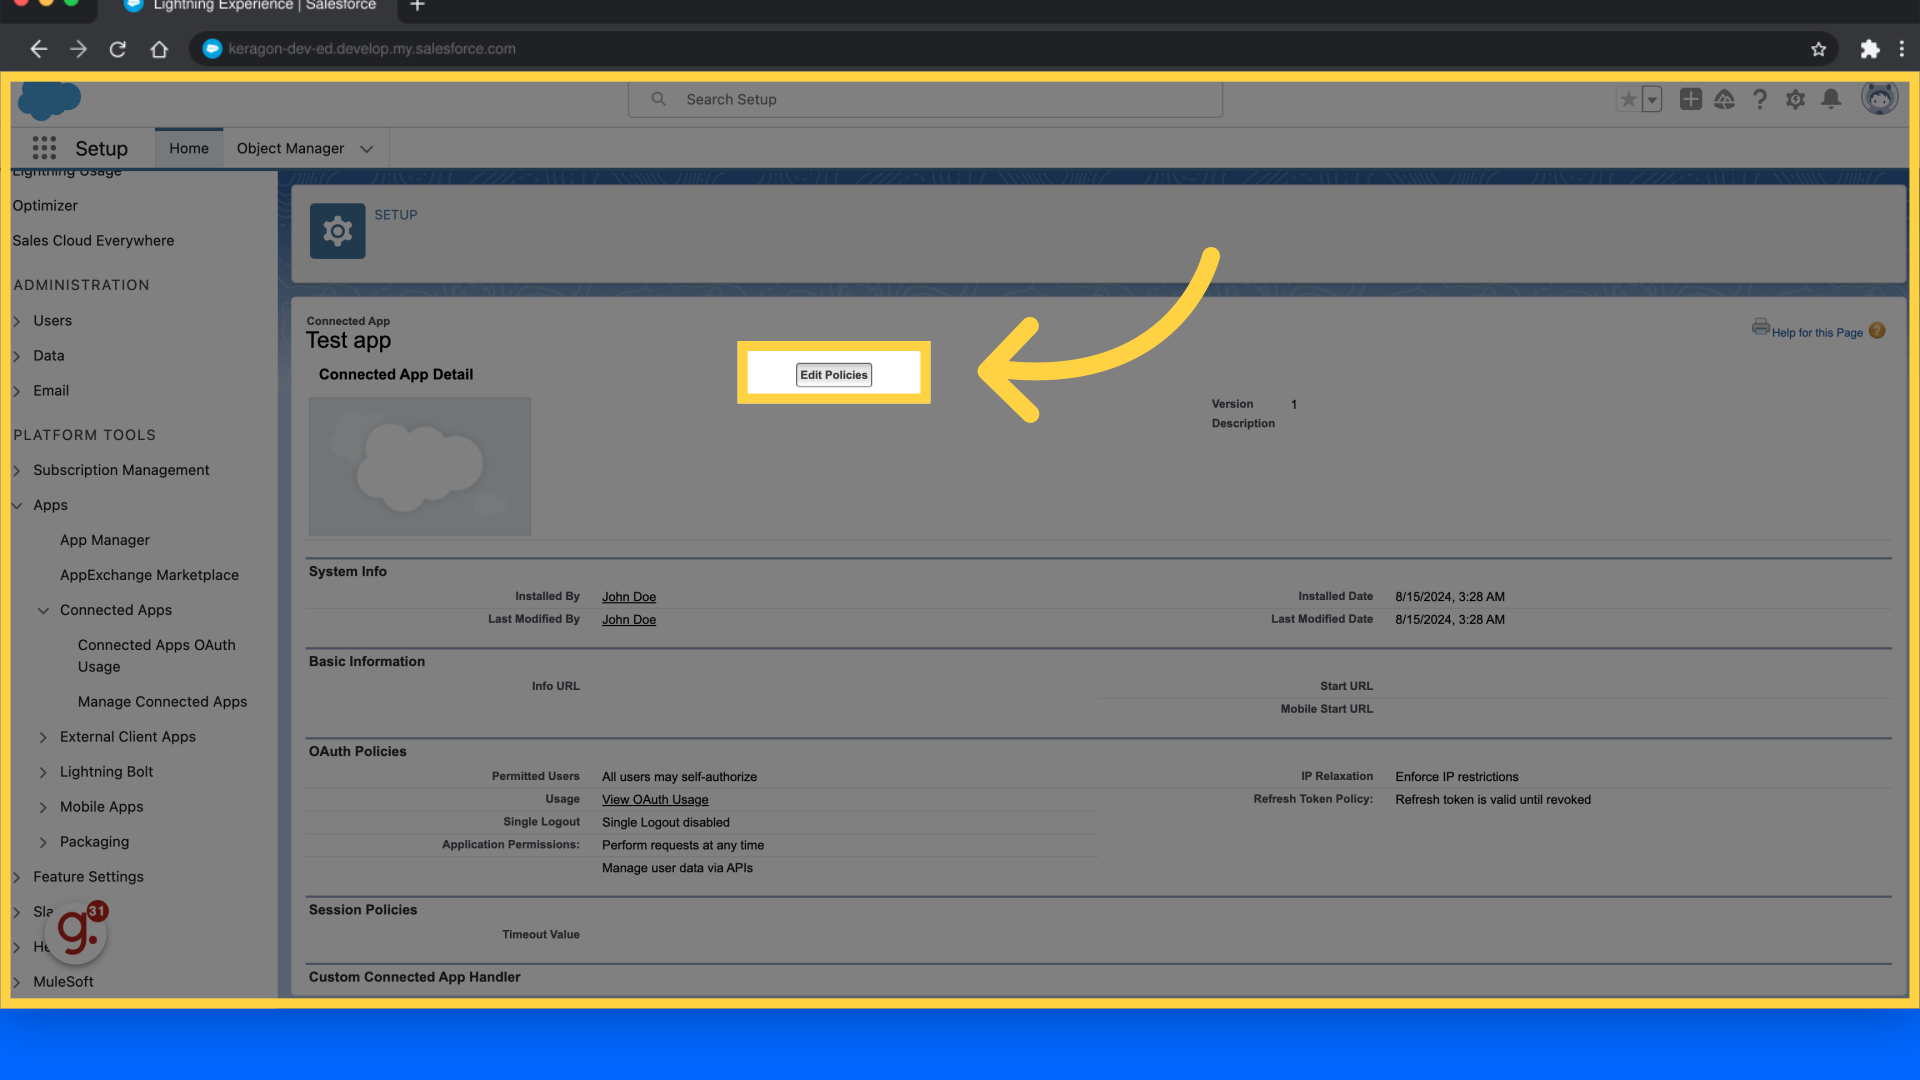Click the Guidde recorder badge icon
The width and height of the screenshot is (1920, 1080).
[x=77, y=932]
